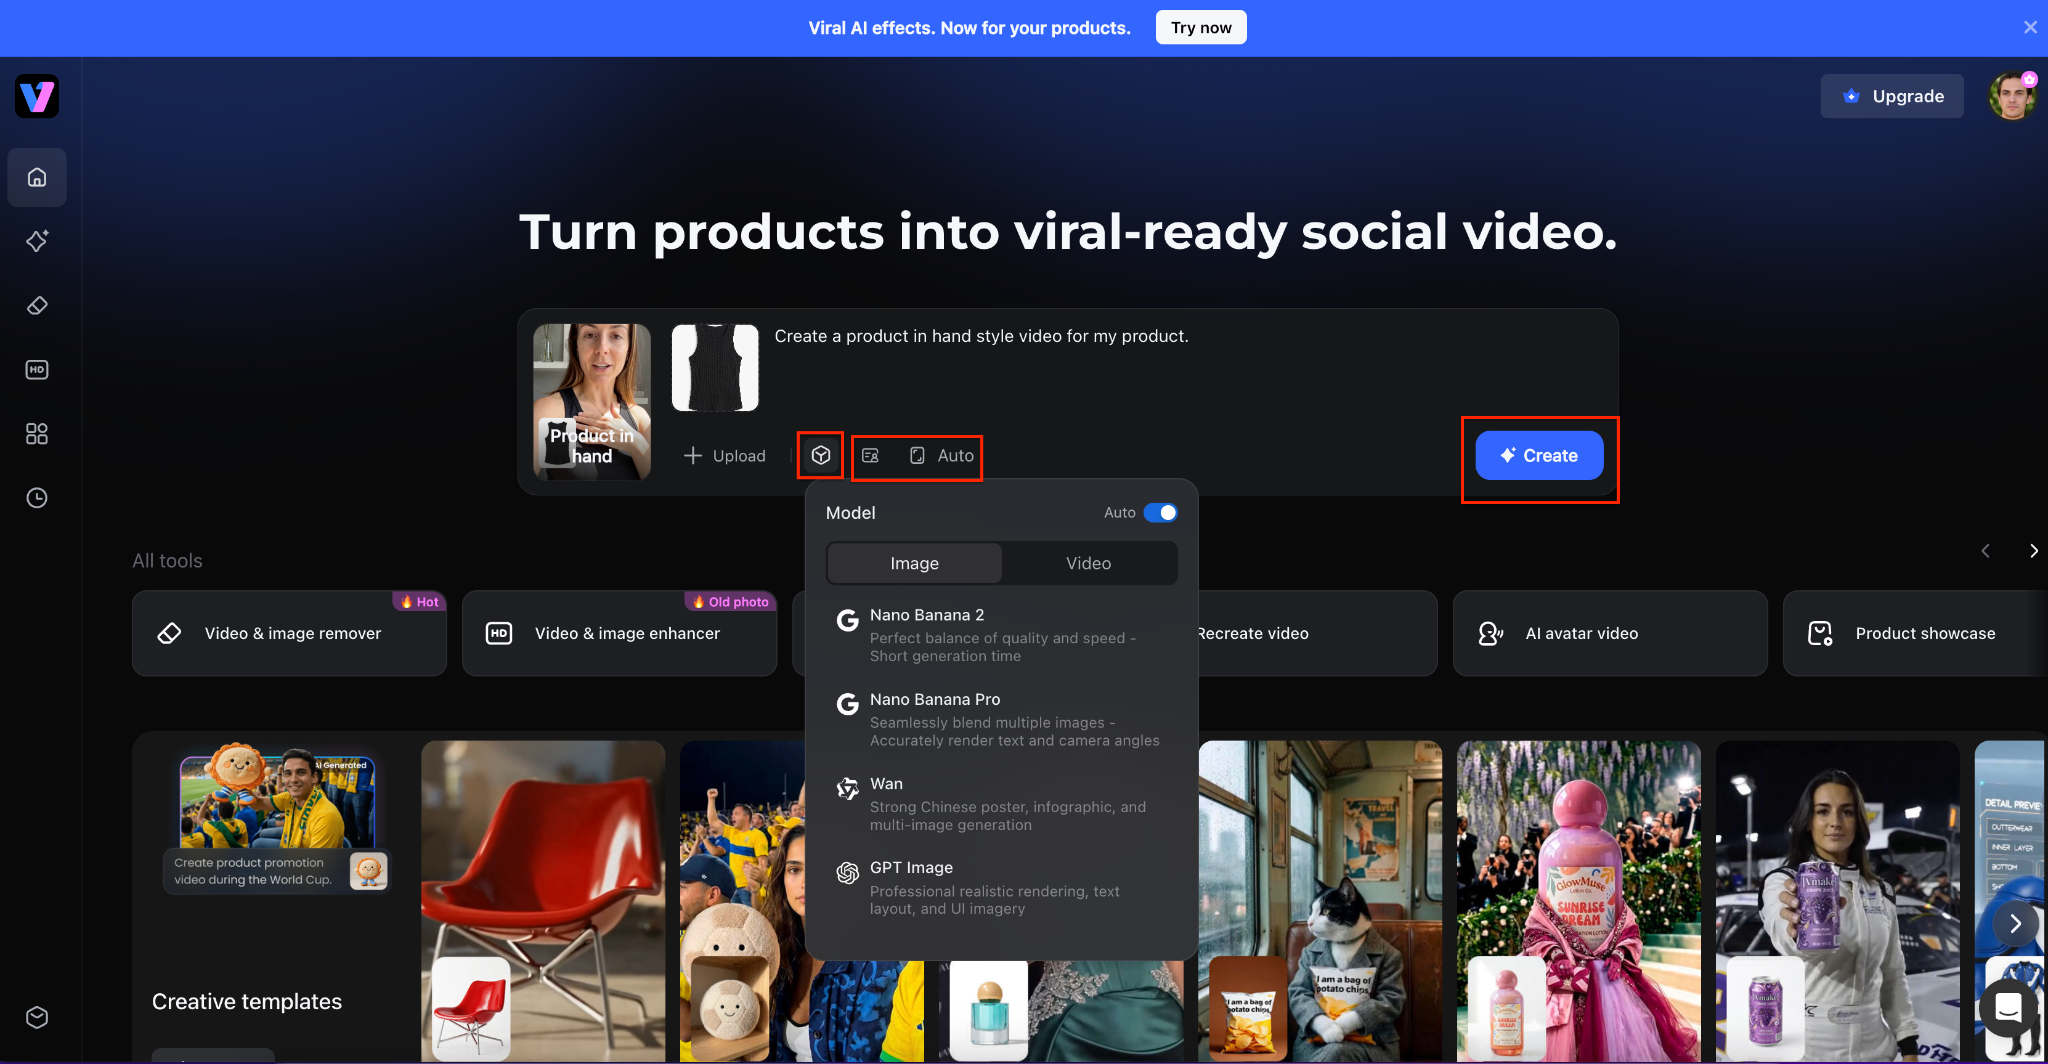Select the Nano Banana 2 model
The width and height of the screenshot is (2048, 1064).
pos(1001,635)
